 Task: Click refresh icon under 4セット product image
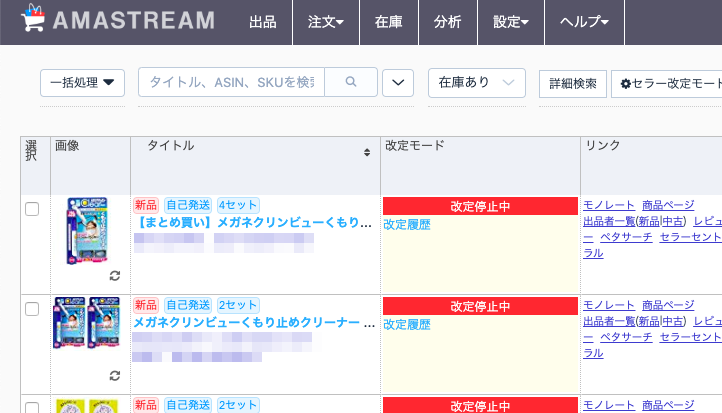pos(115,275)
